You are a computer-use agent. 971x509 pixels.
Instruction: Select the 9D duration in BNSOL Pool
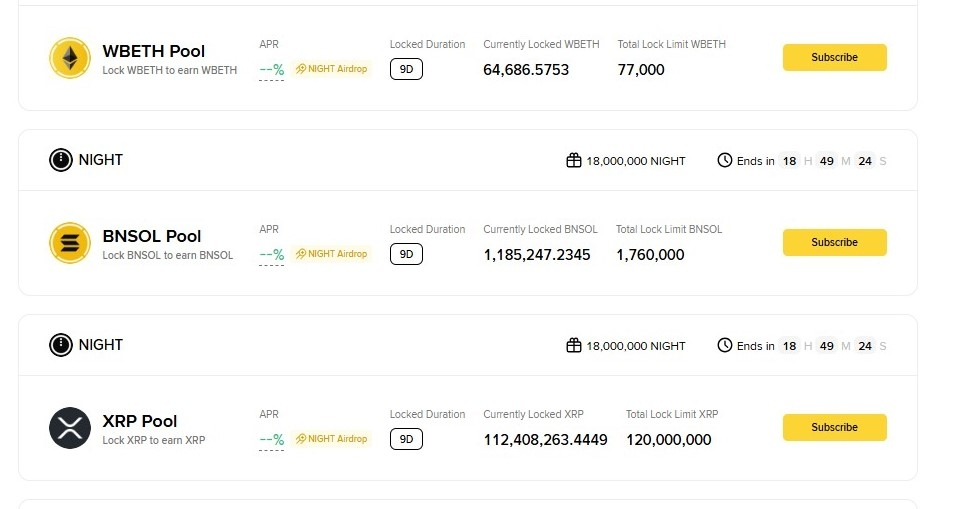(x=406, y=254)
